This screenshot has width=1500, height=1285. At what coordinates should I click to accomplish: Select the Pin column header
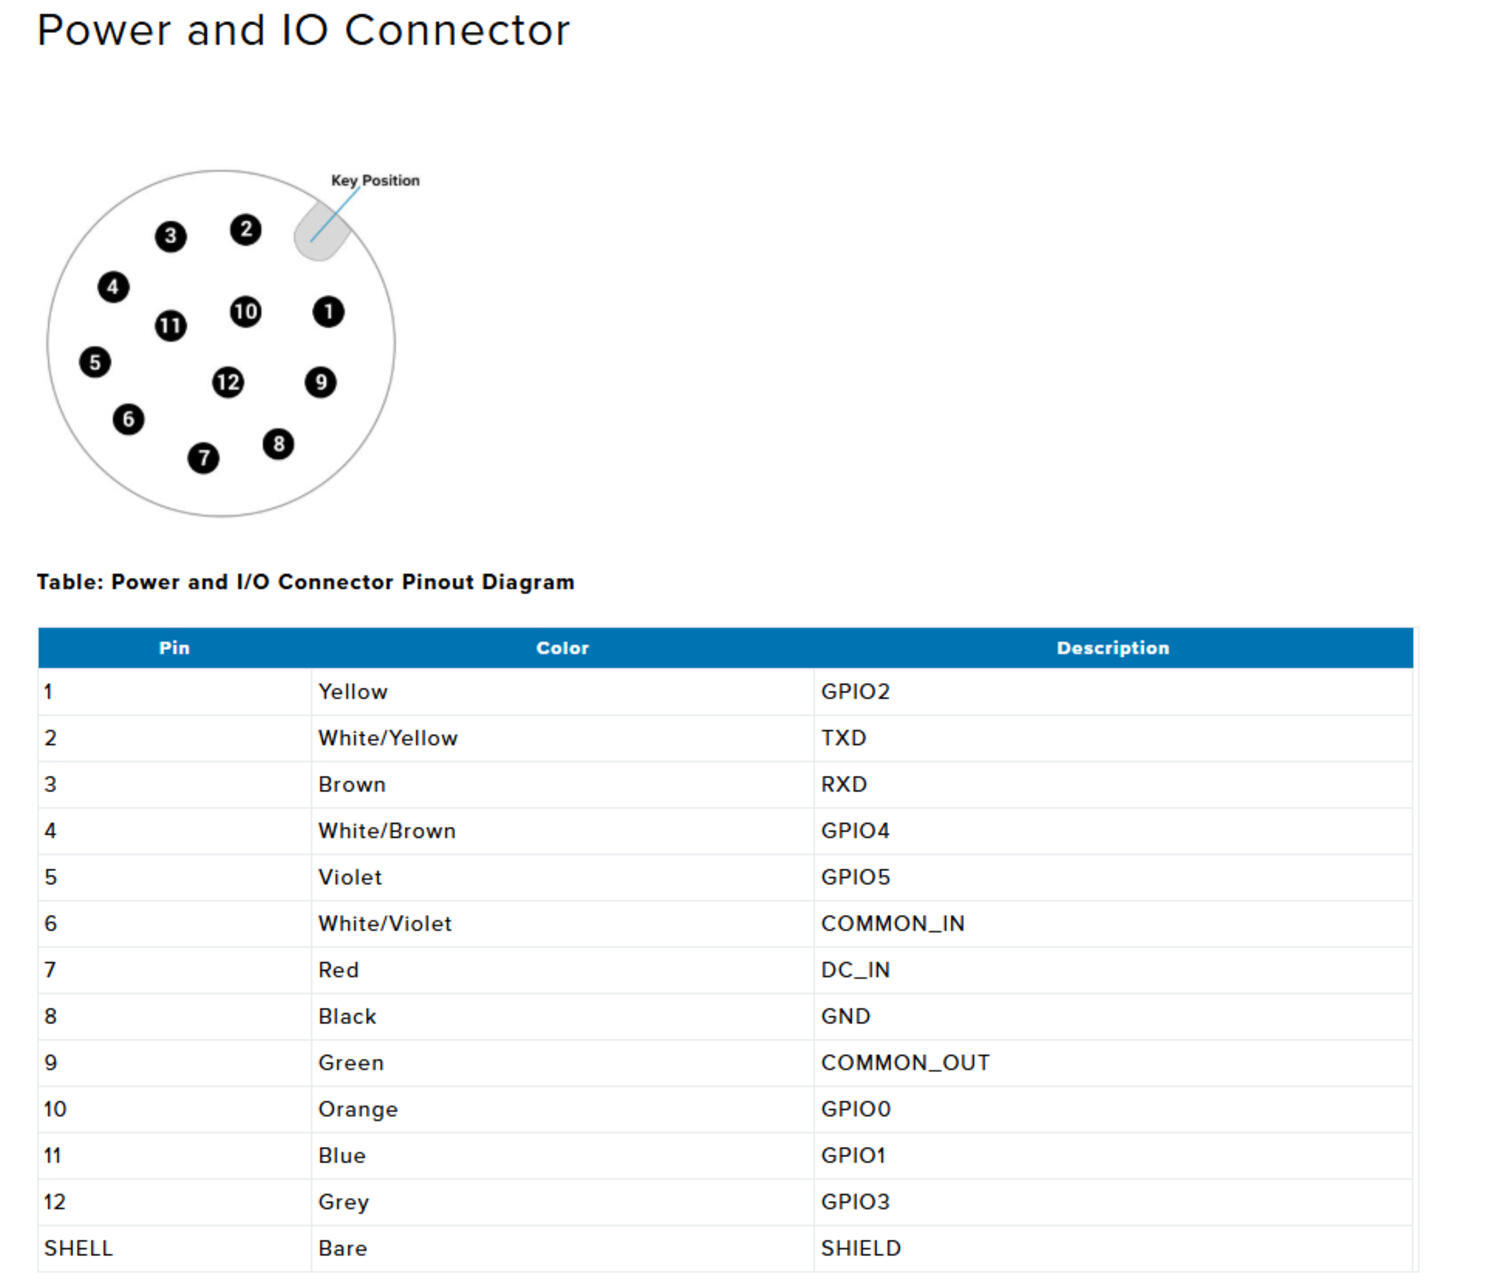[173, 647]
